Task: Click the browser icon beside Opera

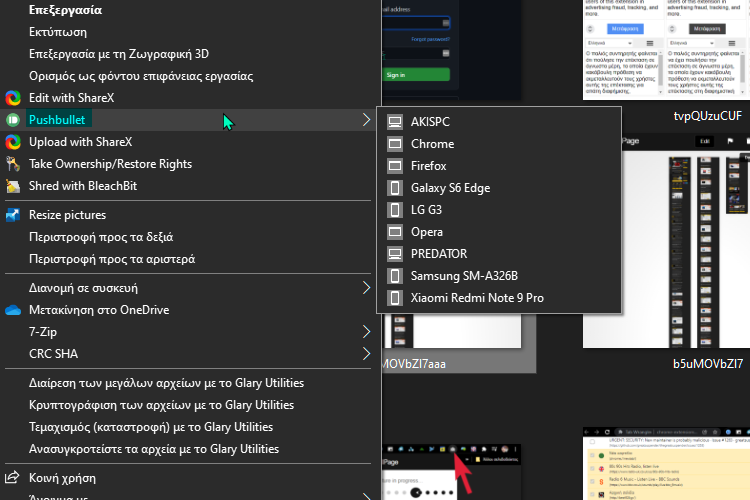Action: [395, 232]
